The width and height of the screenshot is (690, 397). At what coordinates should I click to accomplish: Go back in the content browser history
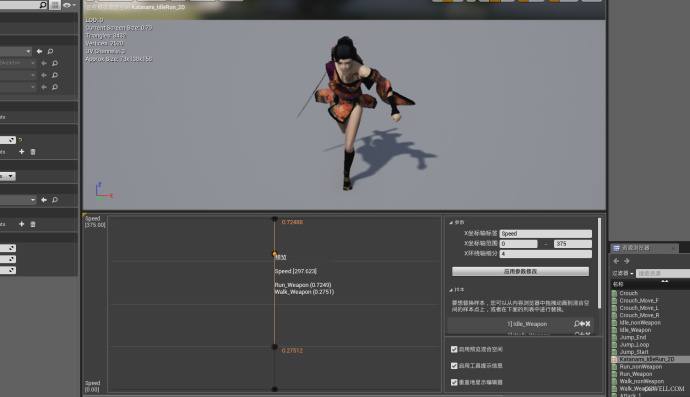coord(616,261)
